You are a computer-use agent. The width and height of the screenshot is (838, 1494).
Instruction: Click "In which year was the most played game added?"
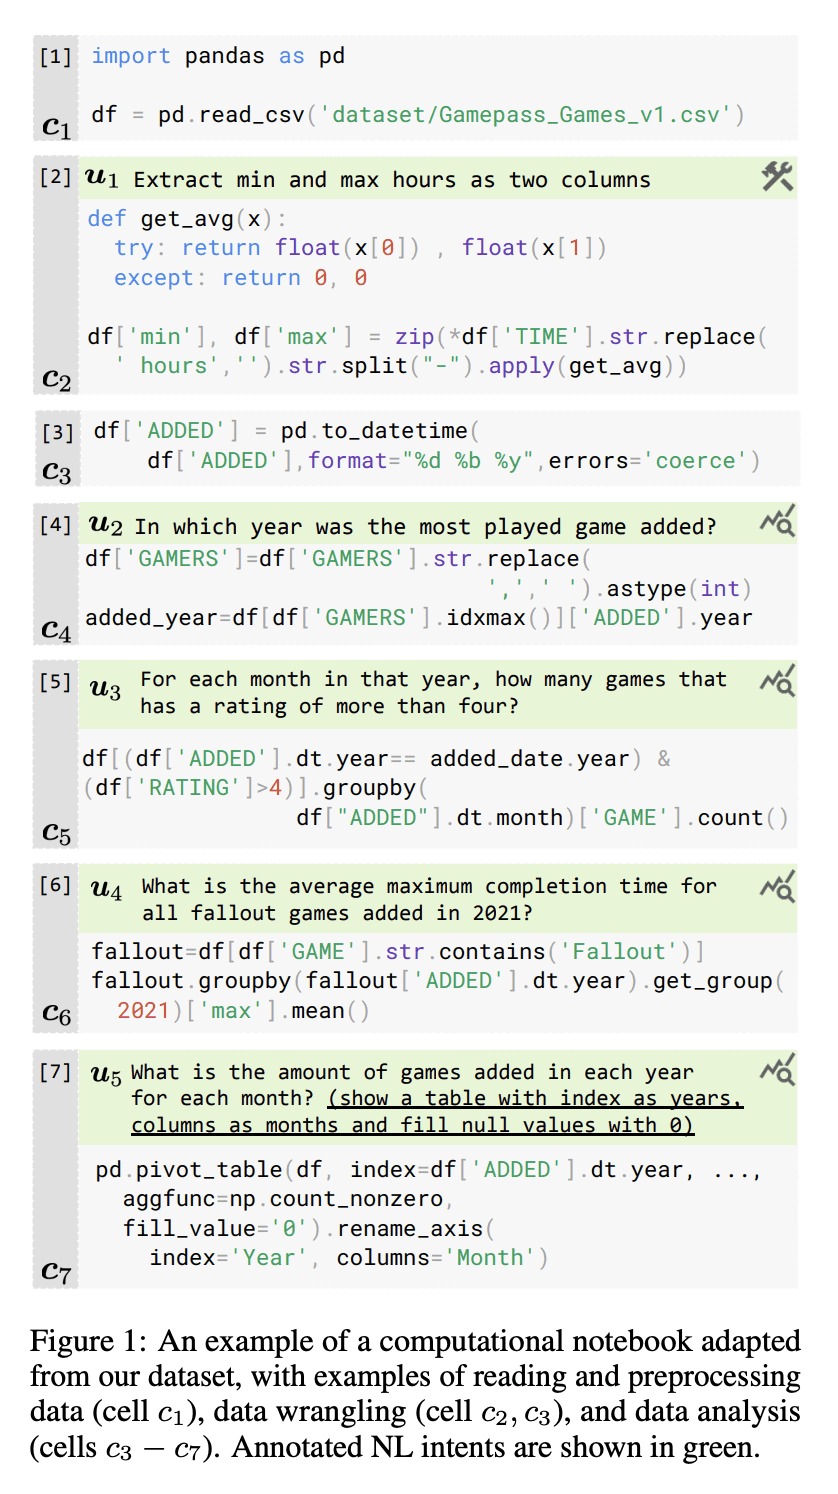tap(425, 527)
